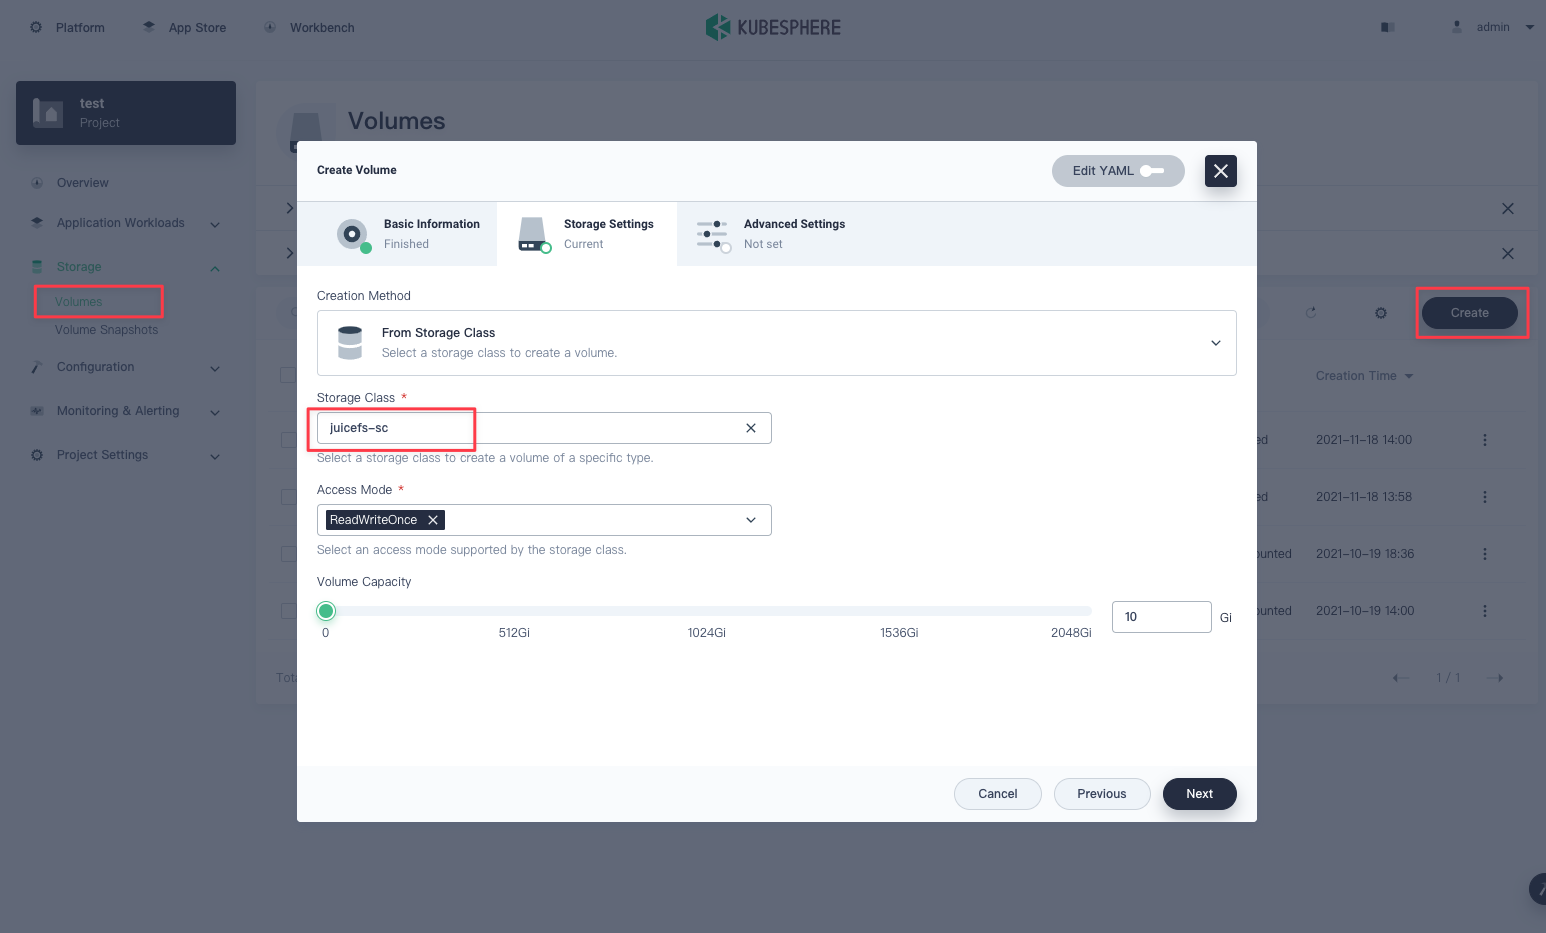Click the Volume Capacity slider handle
The image size is (1546, 933).
tap(326, 611)
